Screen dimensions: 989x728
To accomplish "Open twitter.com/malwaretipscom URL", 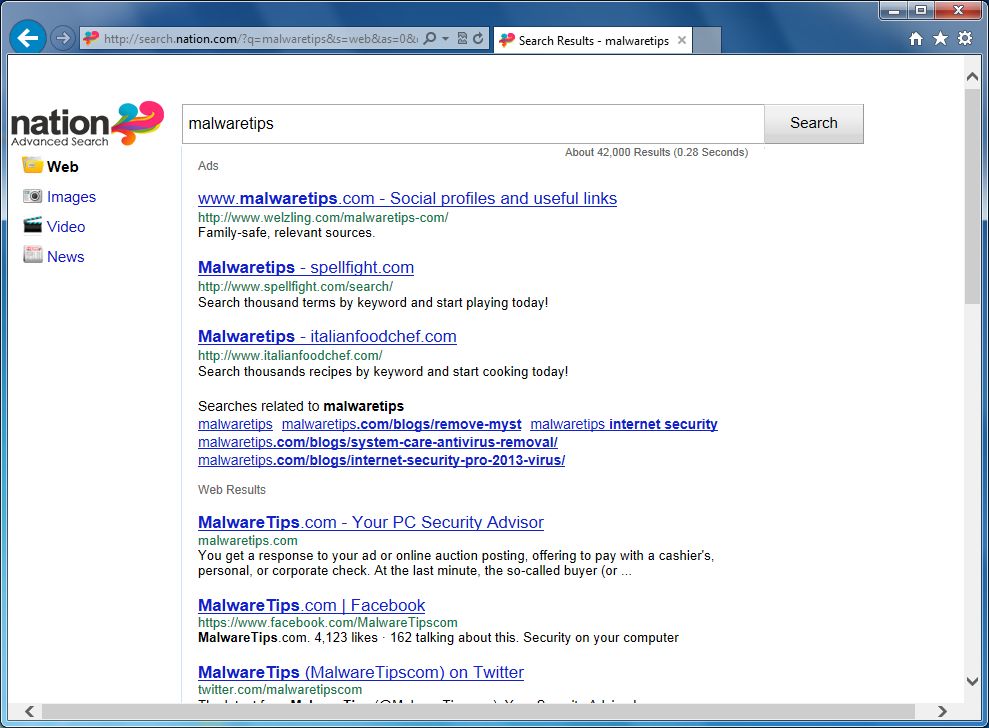I will (x=280, y=690).
